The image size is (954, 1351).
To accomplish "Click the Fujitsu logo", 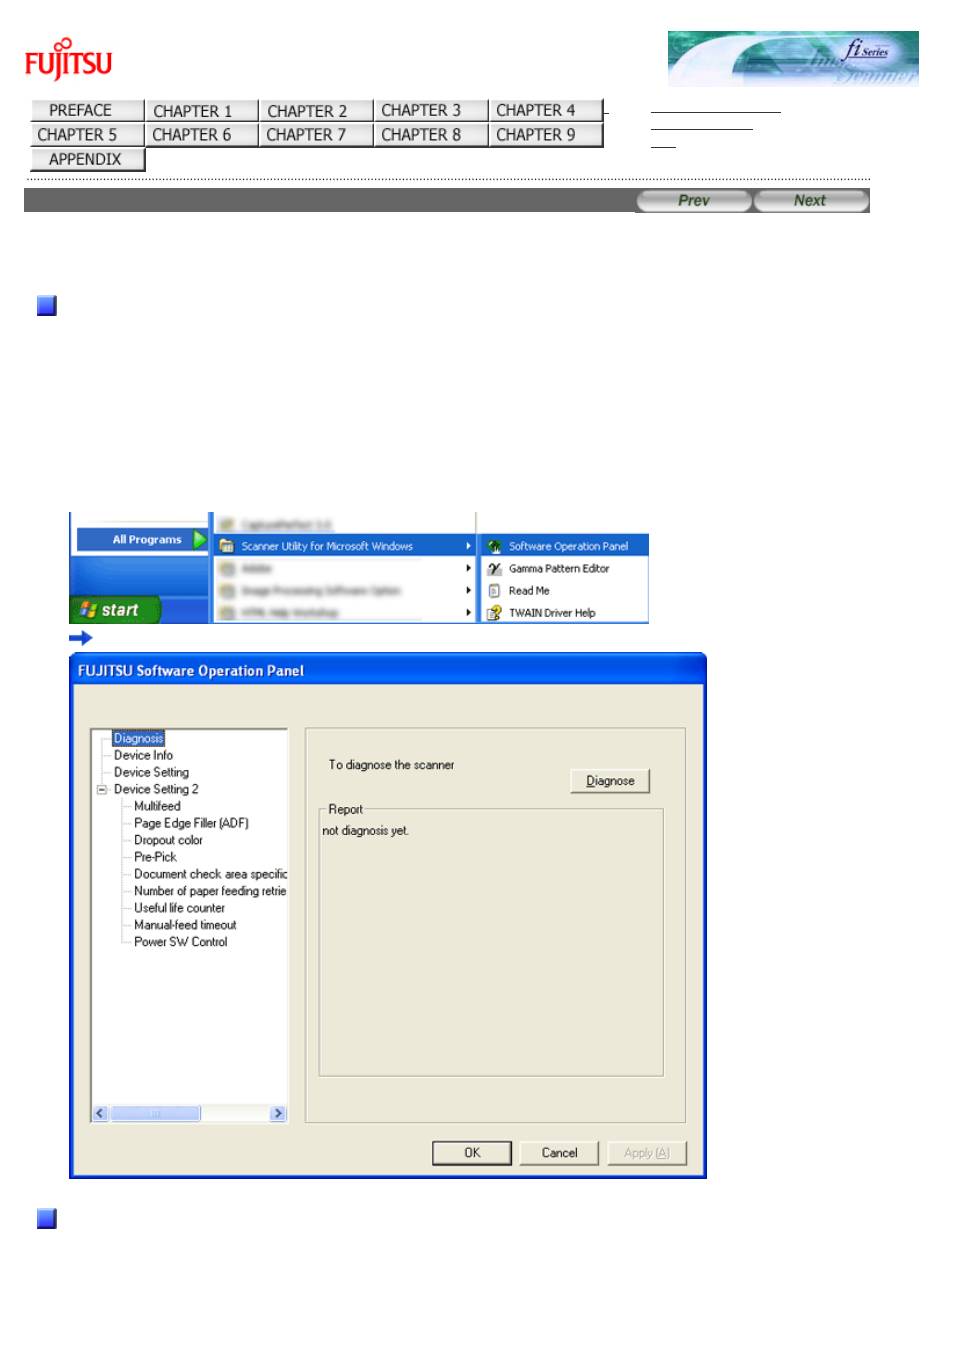I will point(68,59).
